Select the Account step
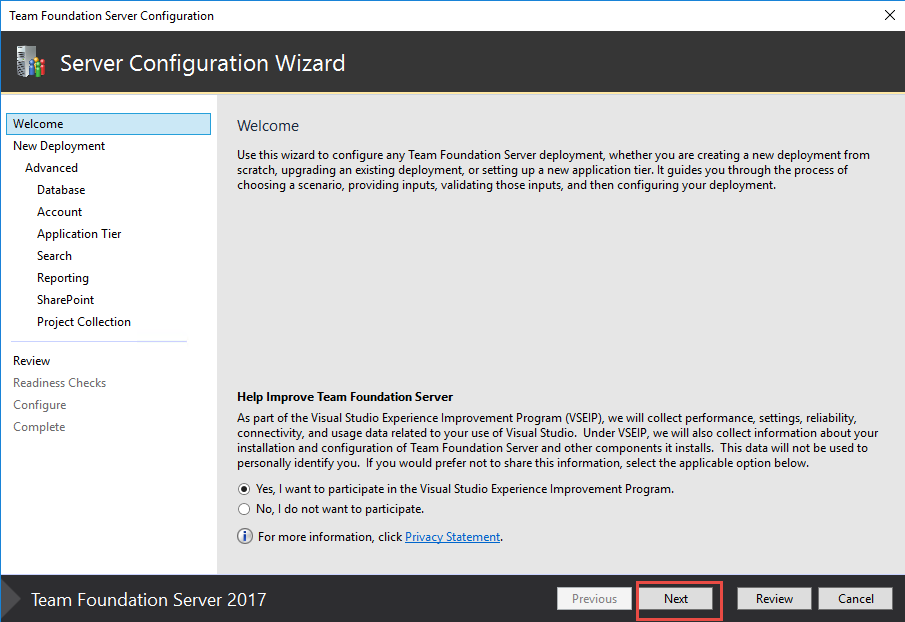Image resolution: width=905 pixels, height=622 pixels. coord(59,212)
